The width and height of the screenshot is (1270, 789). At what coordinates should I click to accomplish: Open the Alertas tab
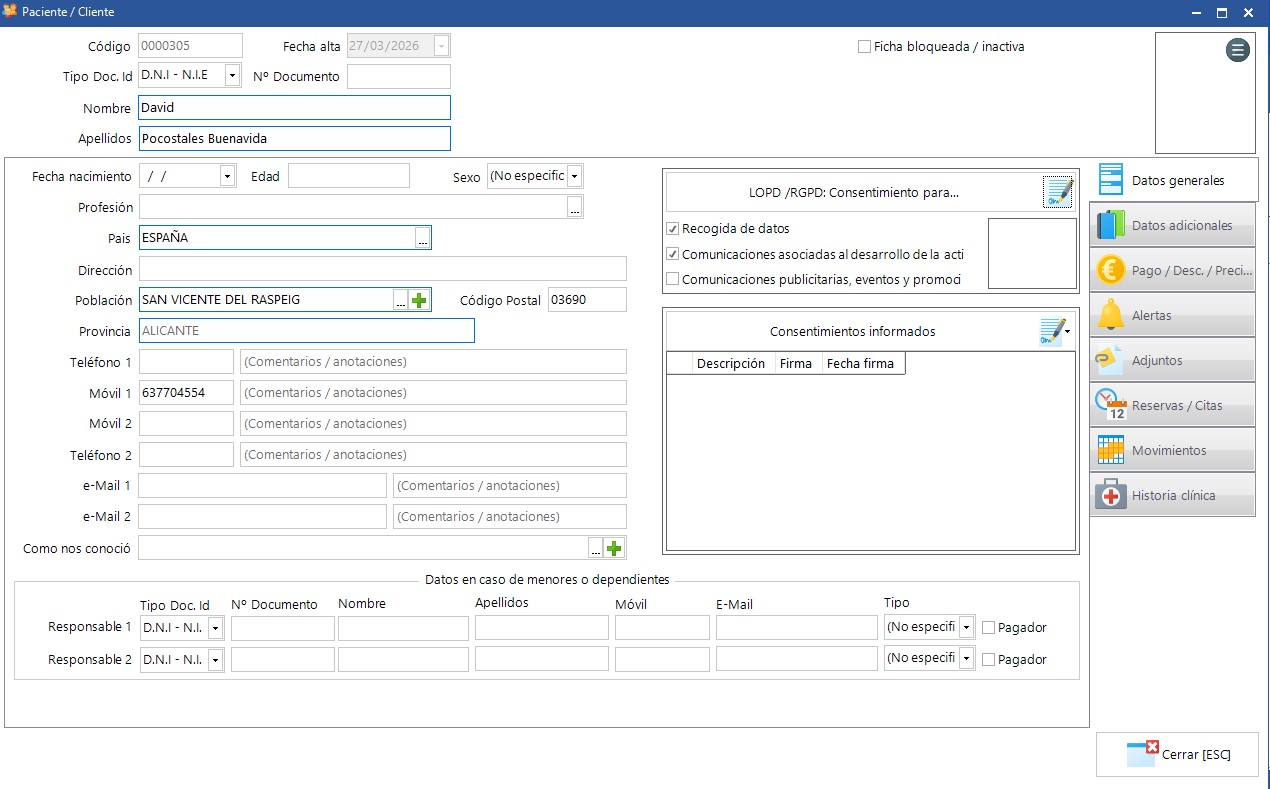(x=1172, y=315)
